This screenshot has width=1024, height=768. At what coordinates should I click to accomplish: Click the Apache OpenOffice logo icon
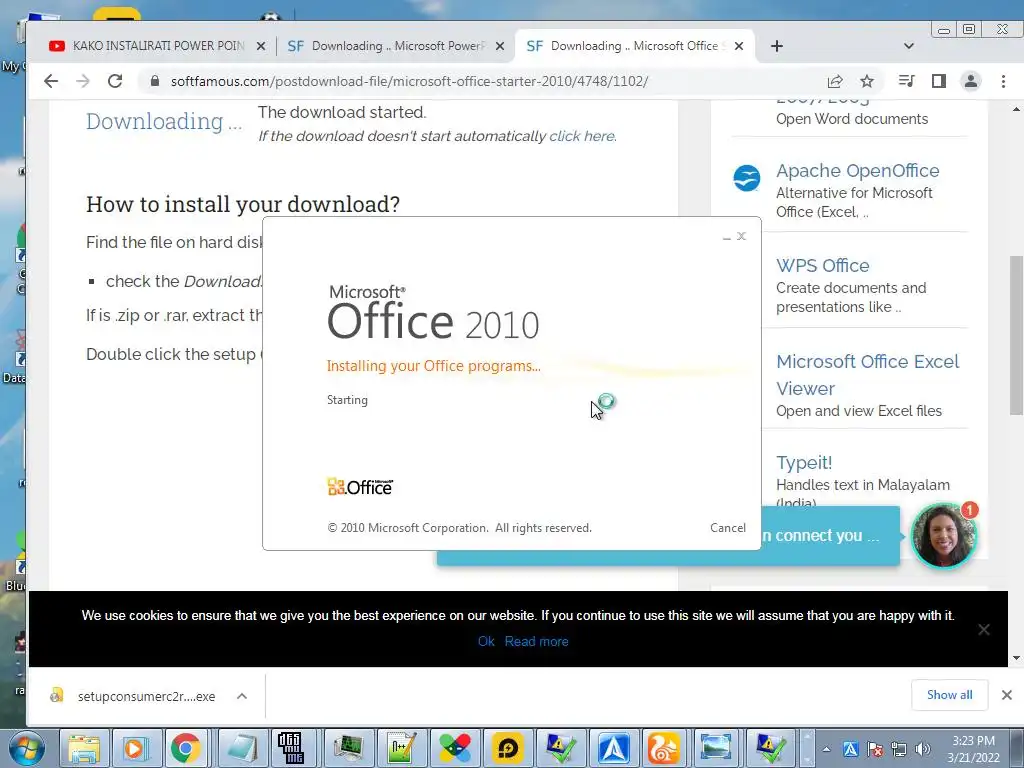(x=746, y=178)
